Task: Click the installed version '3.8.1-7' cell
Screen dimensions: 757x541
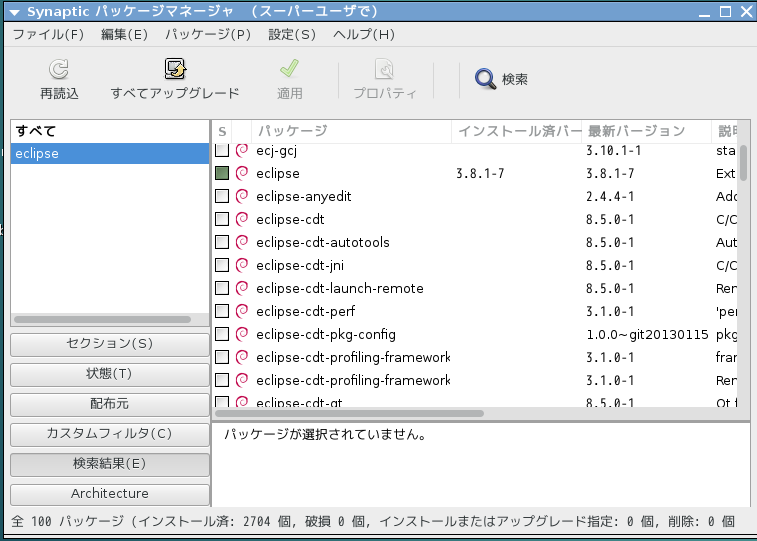Action: (x=480, y=173)
